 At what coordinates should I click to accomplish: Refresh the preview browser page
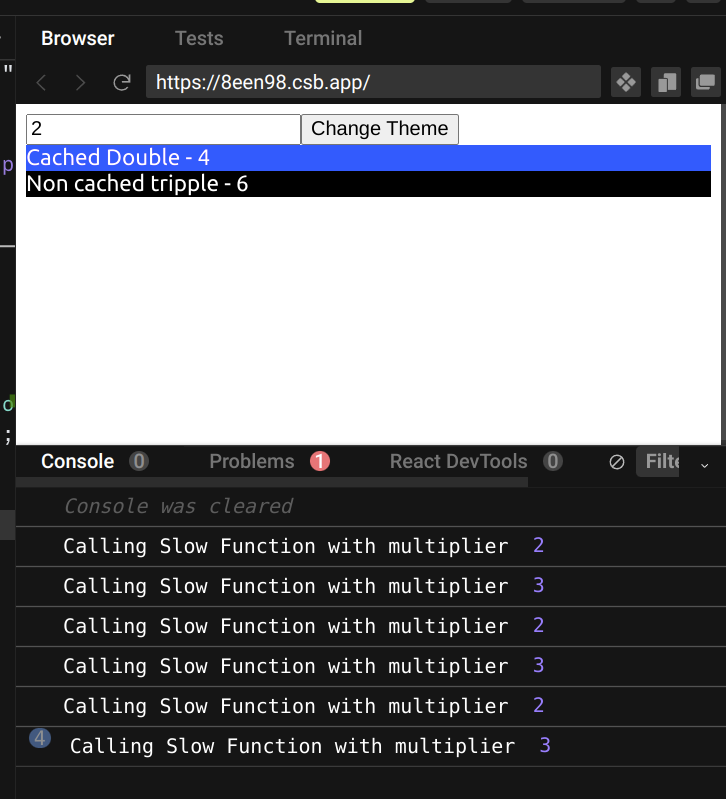click(x=122, y=82)
